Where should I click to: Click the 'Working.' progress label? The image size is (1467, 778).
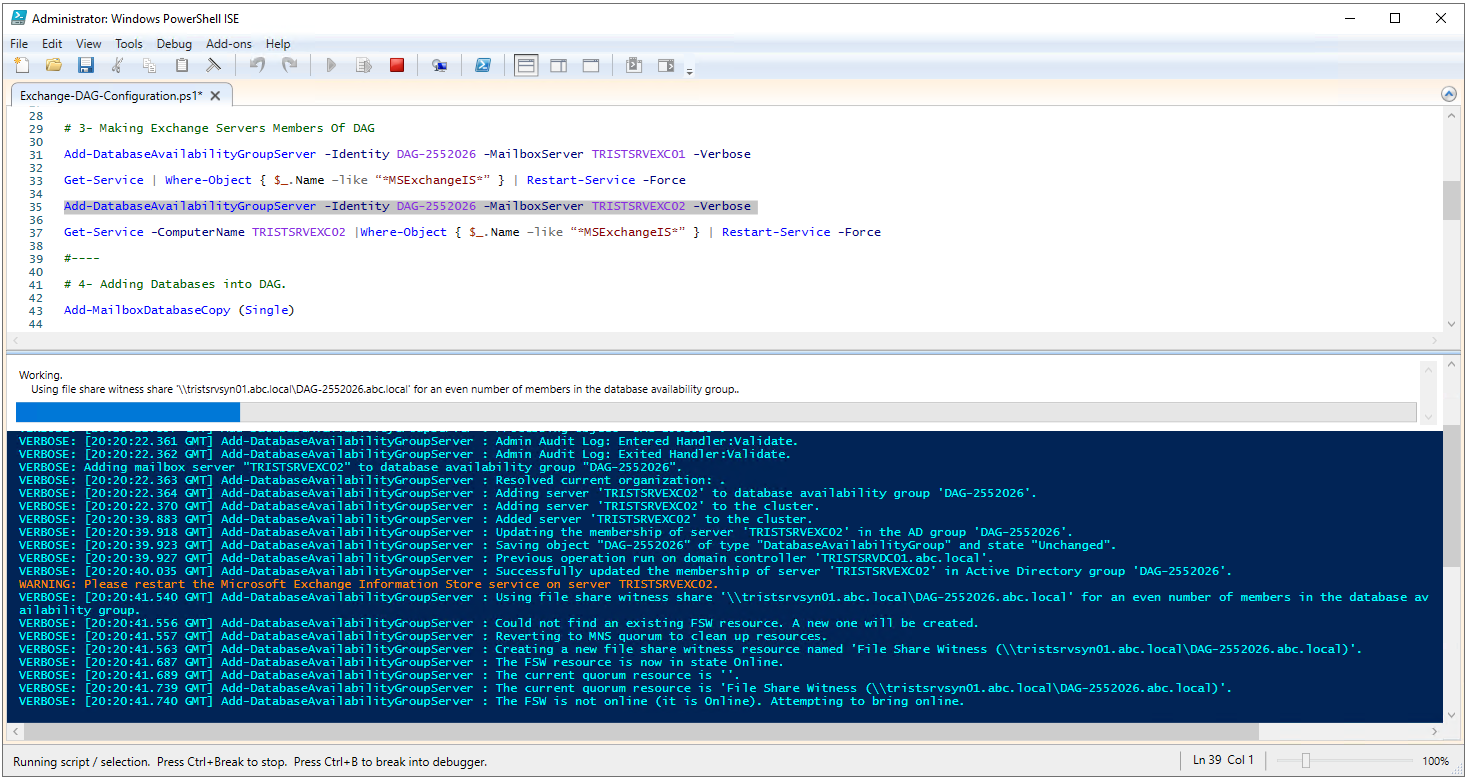pos(40,376)
